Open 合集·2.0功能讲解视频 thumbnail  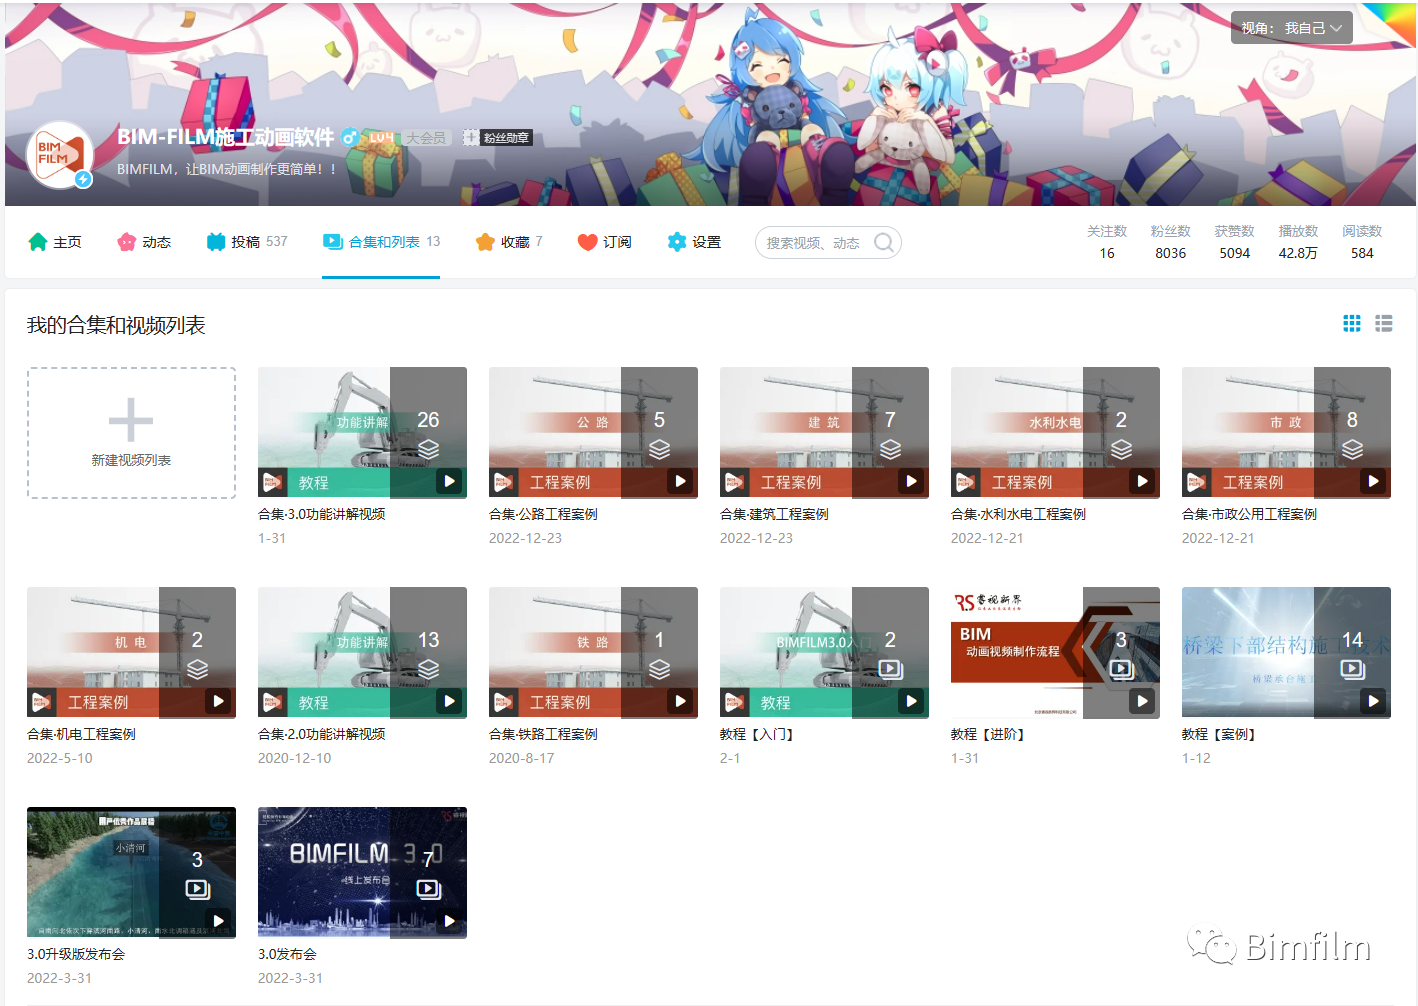click(362, 652)
